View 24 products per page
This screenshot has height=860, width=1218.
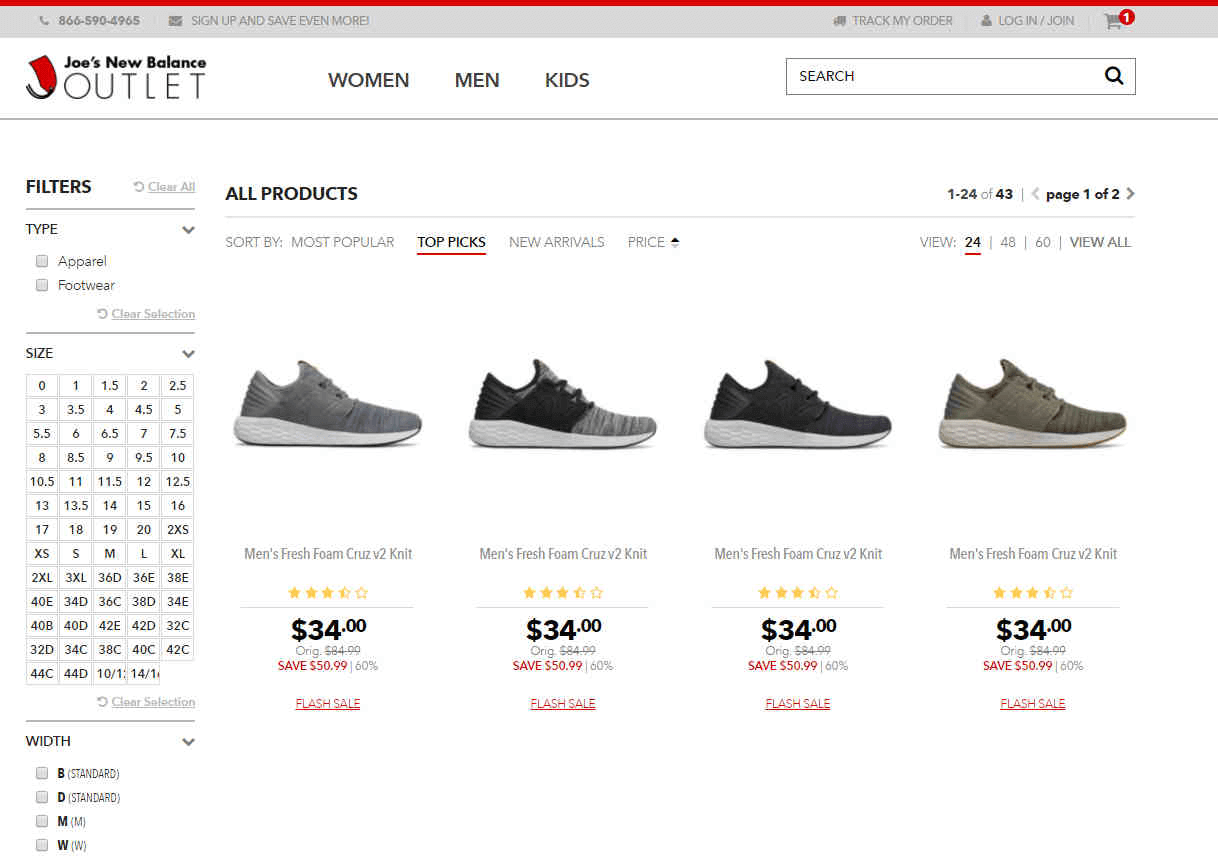tap(973, 242)
